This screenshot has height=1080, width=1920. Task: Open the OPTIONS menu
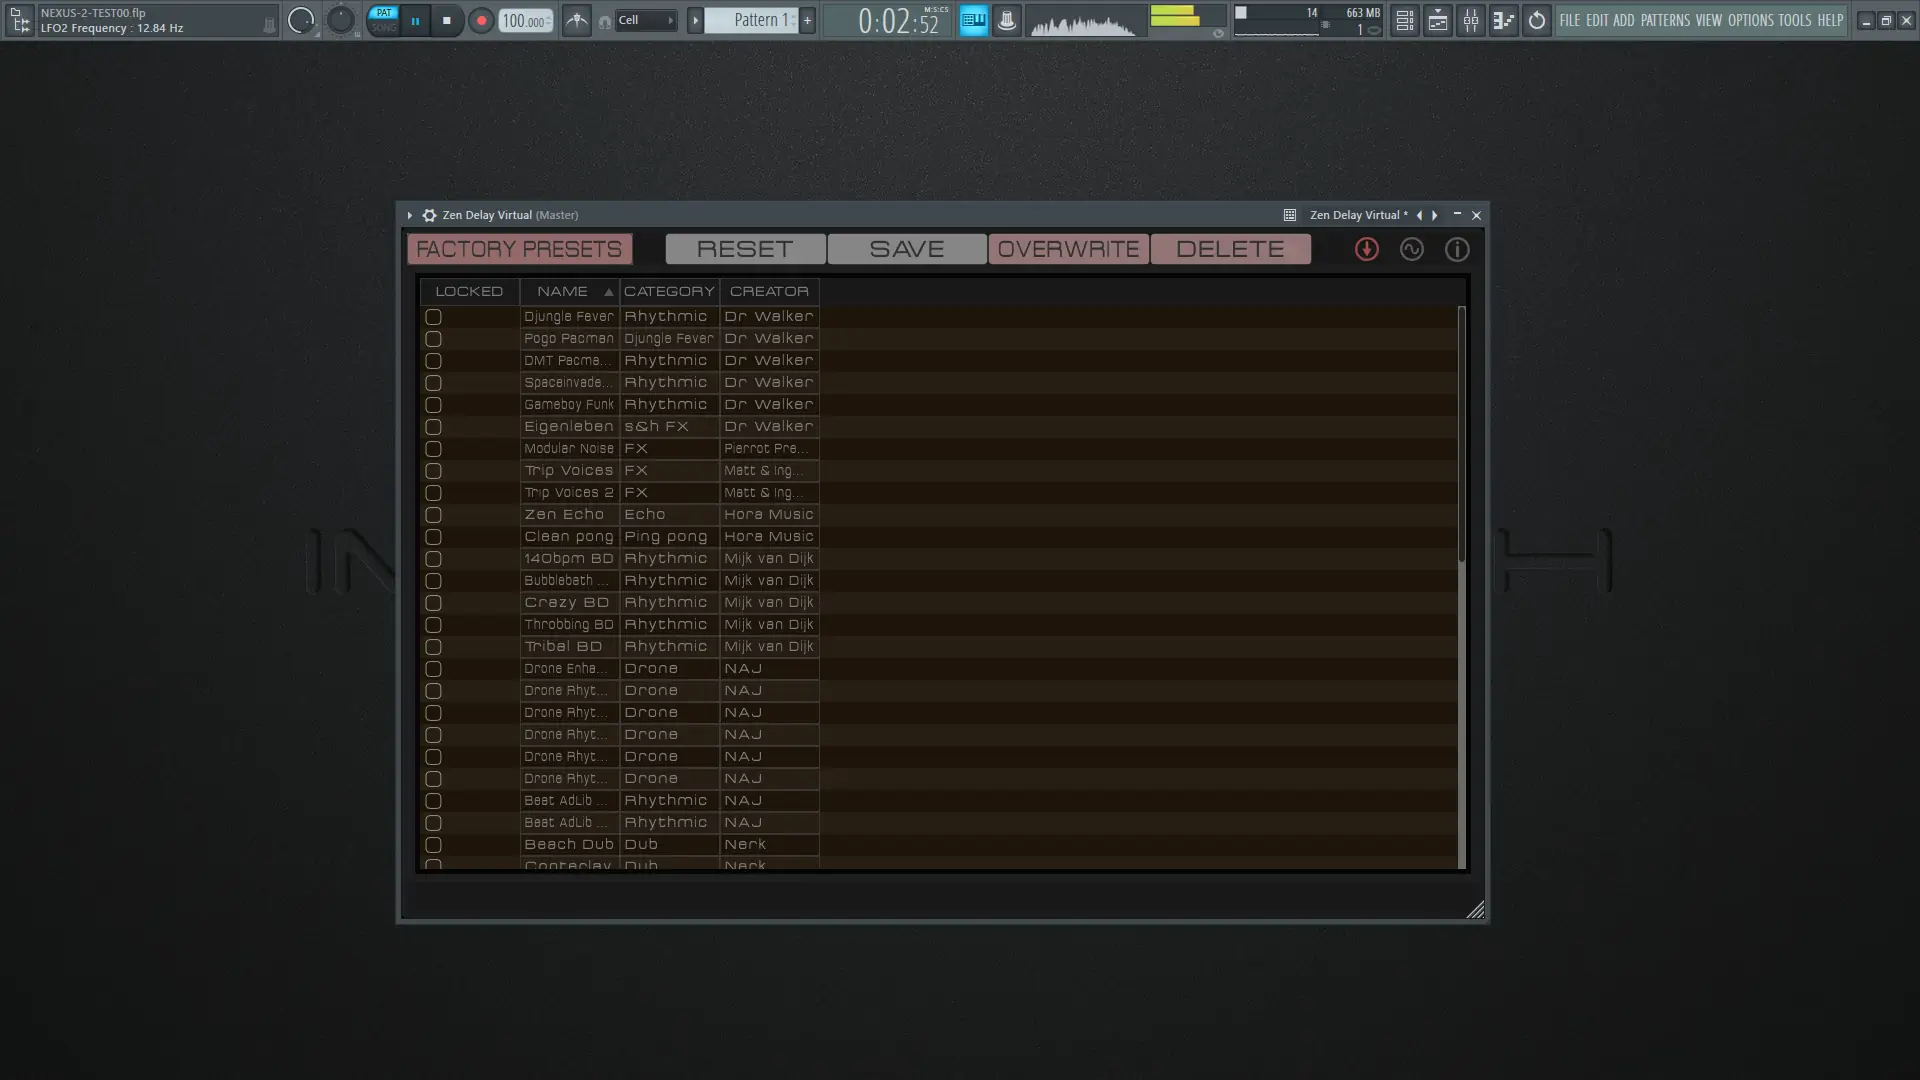[x=1750, y=20]
